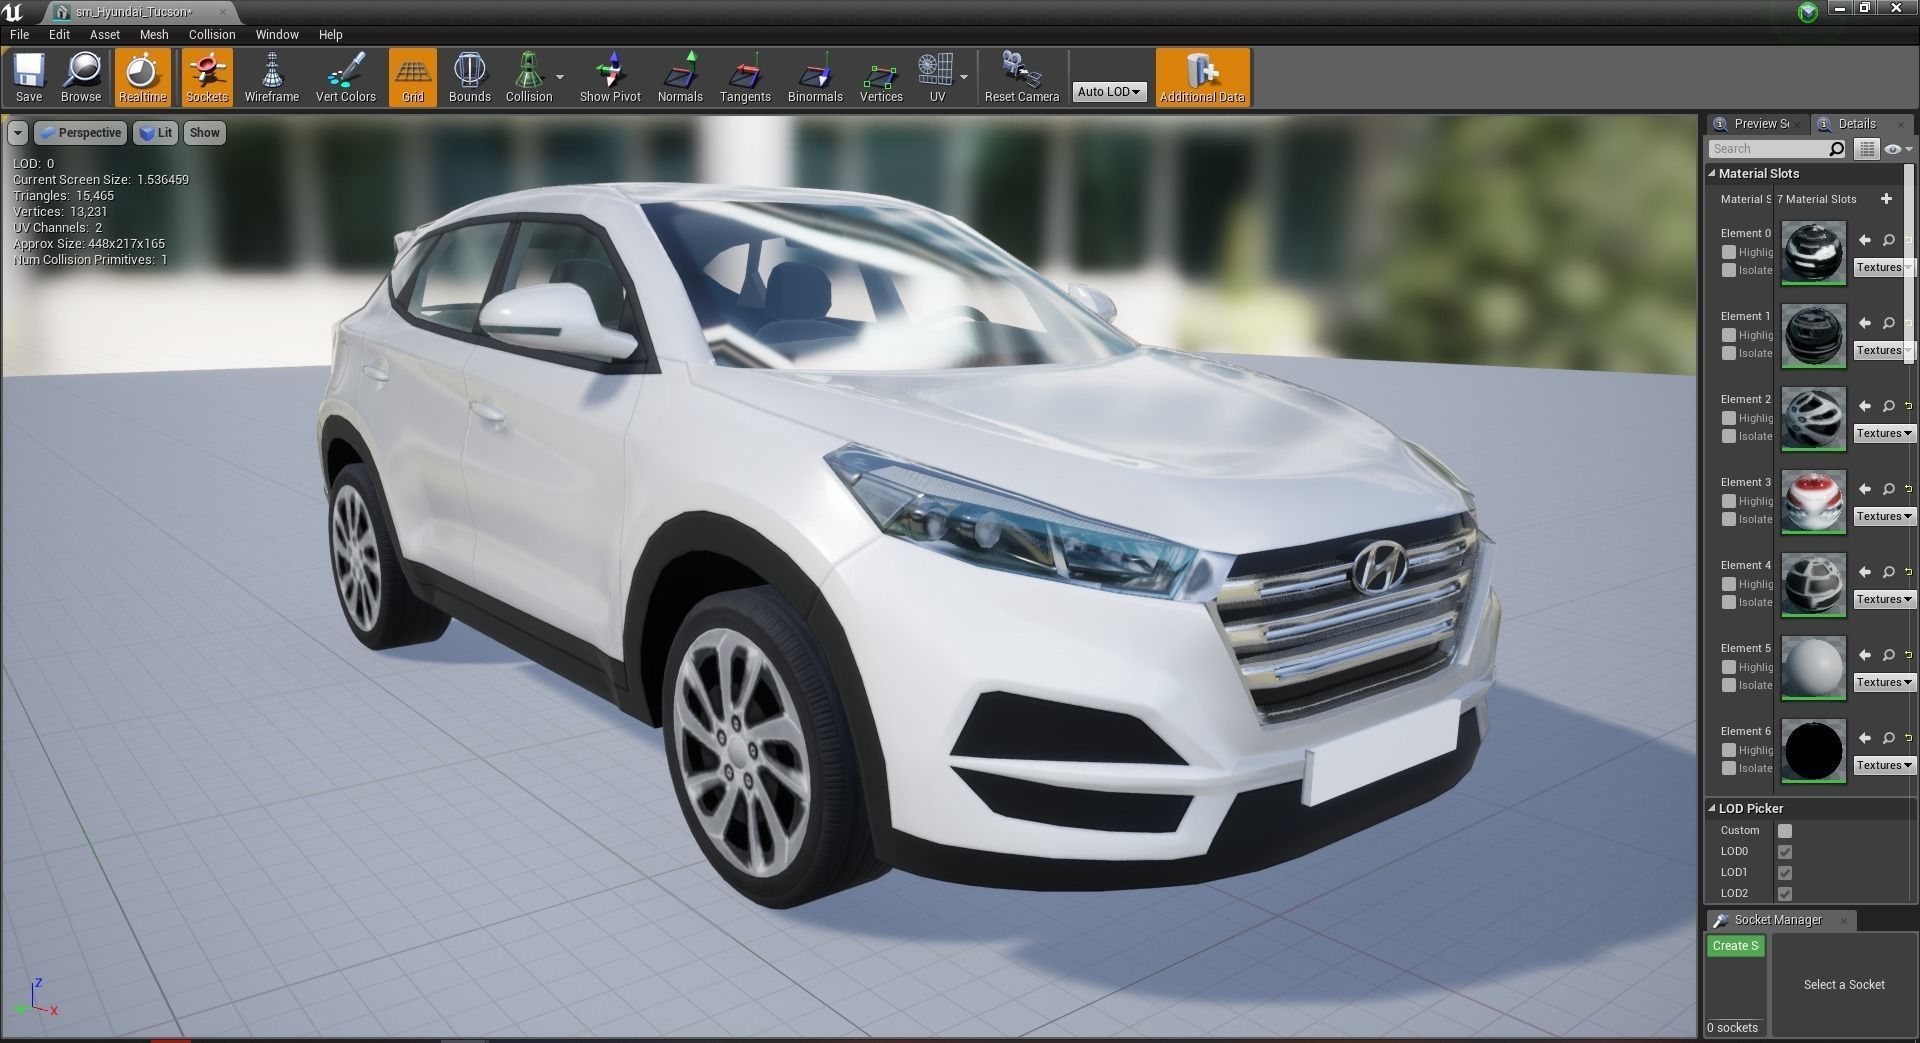
Task: Toggle Additional Data panel
Action: [x=1202, y=77]
